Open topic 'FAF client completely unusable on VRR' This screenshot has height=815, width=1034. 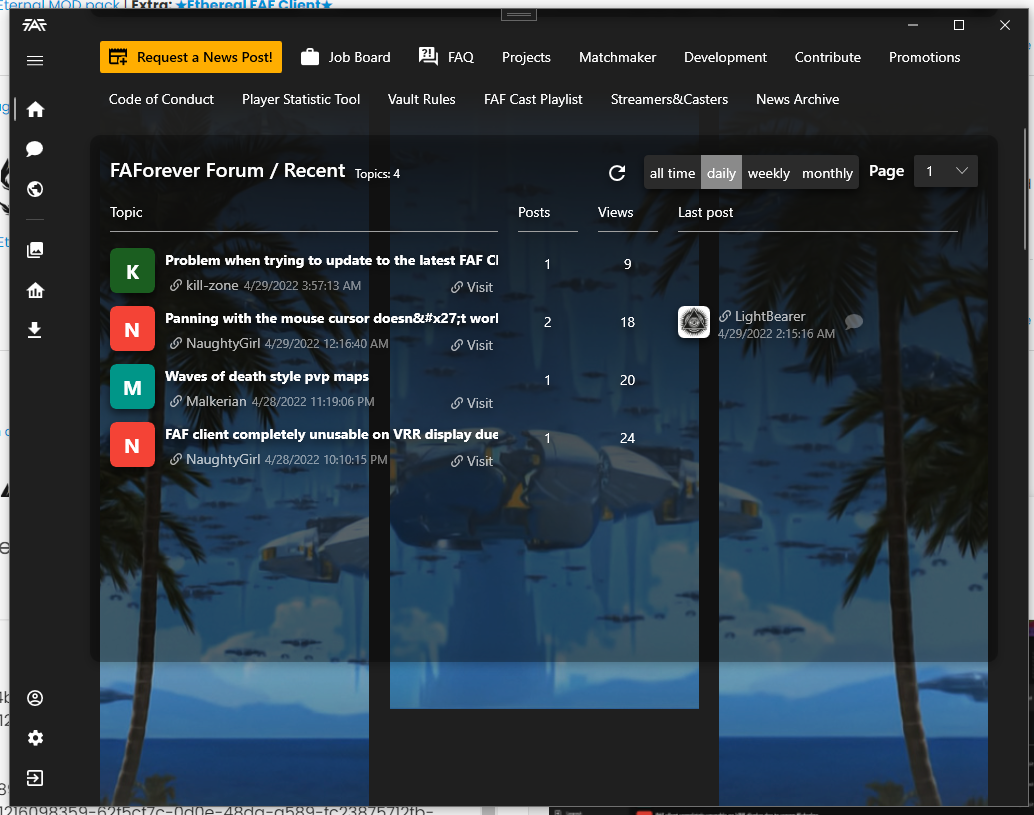(x=332, y=435)
